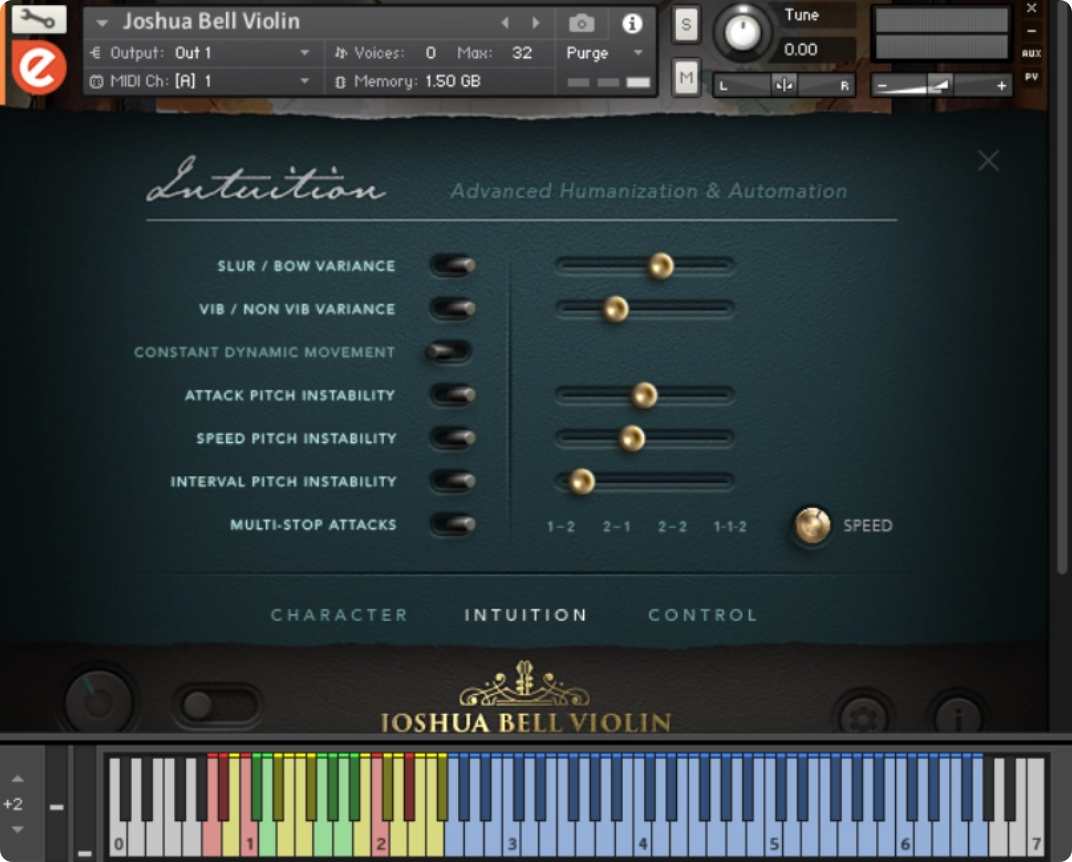Click the dimmed large knob at bottom left

coord(98,702)
